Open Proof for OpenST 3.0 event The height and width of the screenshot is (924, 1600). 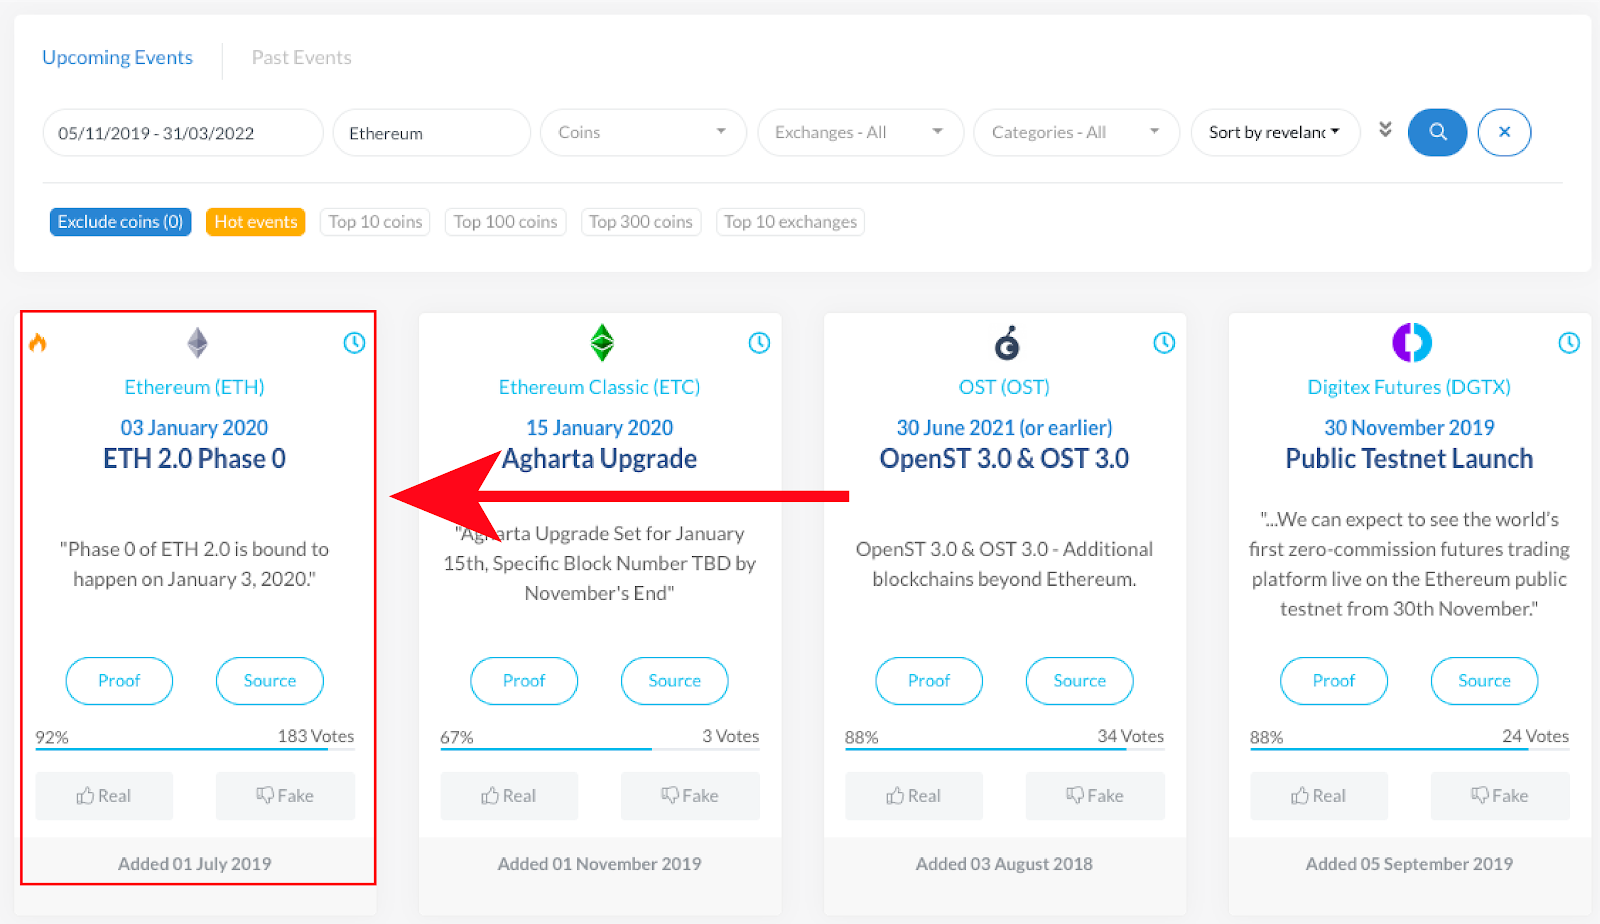tap(929, 681)
